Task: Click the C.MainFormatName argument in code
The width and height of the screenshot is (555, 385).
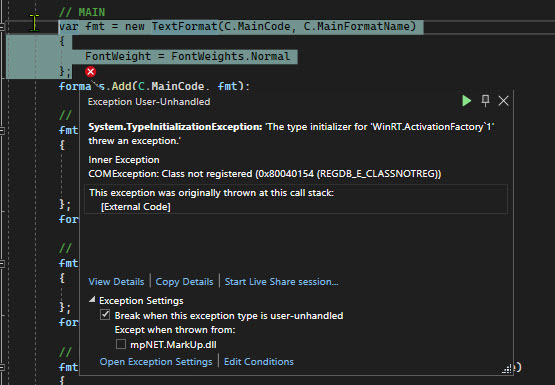Action: [x=356, y=26]
